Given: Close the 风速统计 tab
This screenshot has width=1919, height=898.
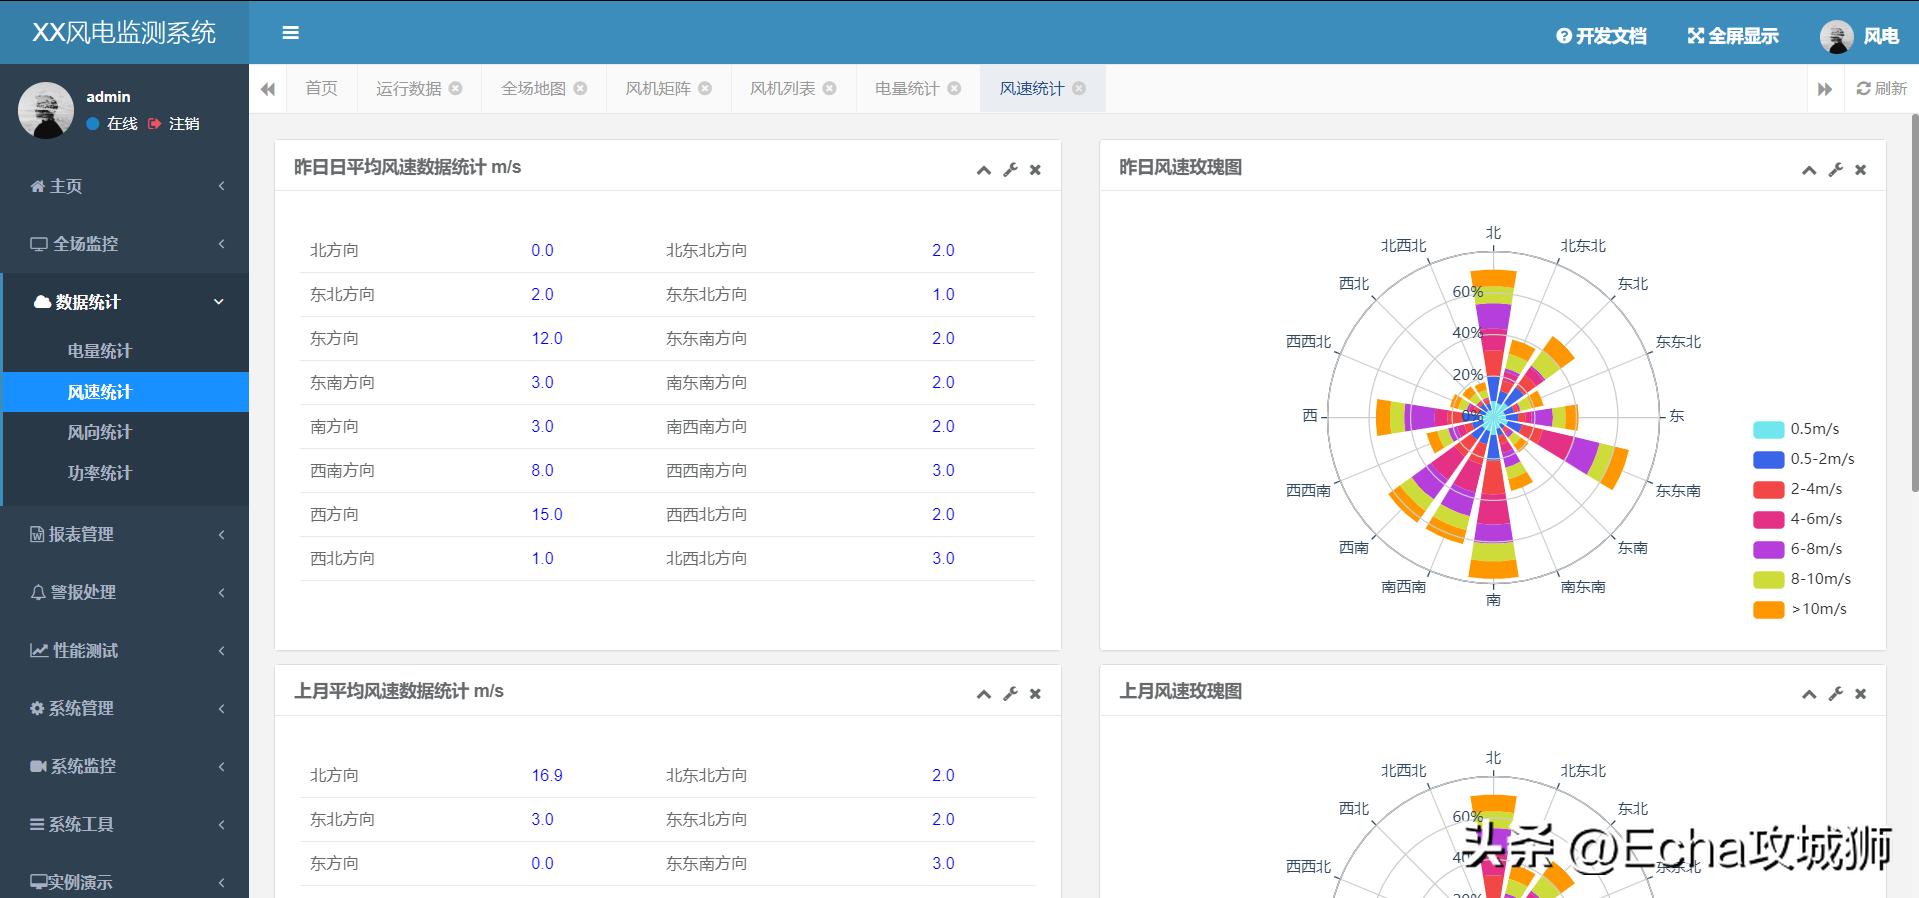Looking at the screenshot, I should point(1079,88).
